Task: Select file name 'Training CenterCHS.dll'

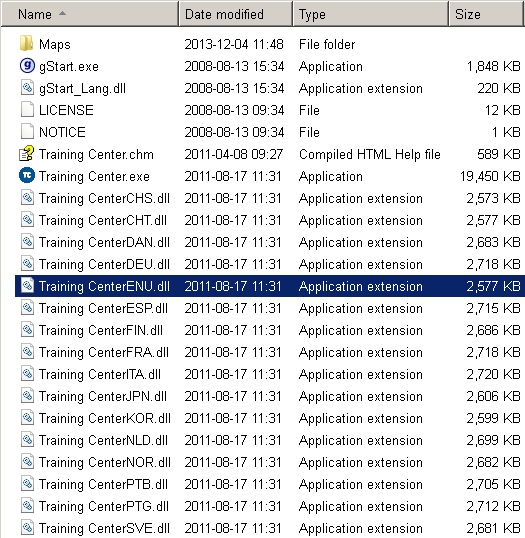Action: (x=104, y=198)
